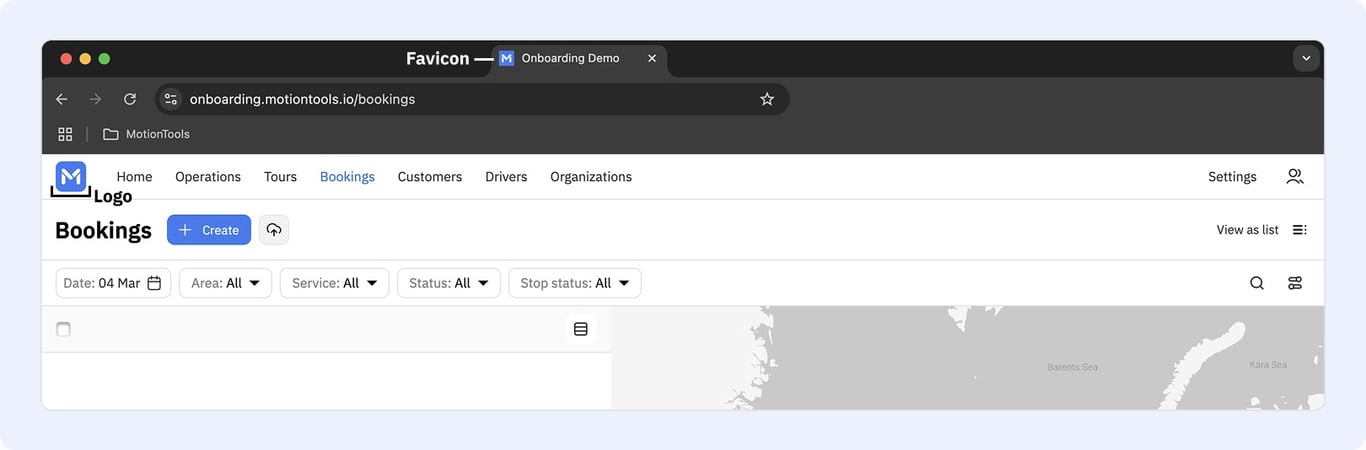Viewport: 1366px width, 450px height.
Task: Expand the Status: All dropdown
Action: [x=449, y=283]
